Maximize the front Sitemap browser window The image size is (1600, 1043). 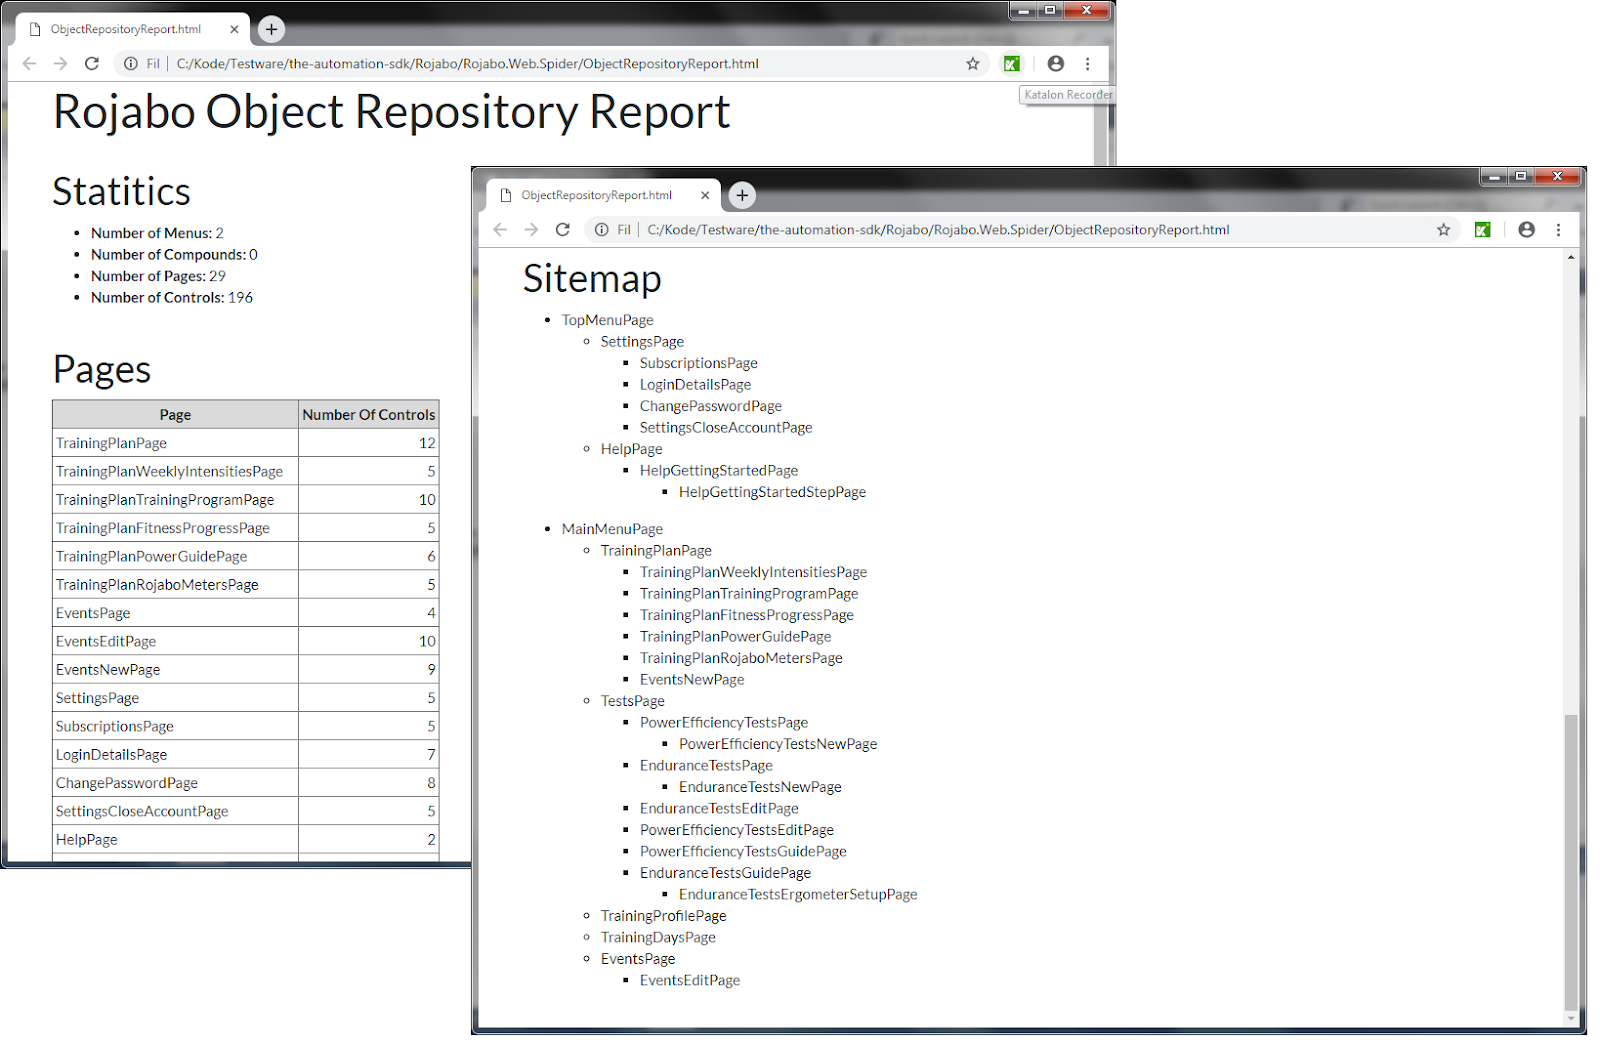pos(1520,176)
